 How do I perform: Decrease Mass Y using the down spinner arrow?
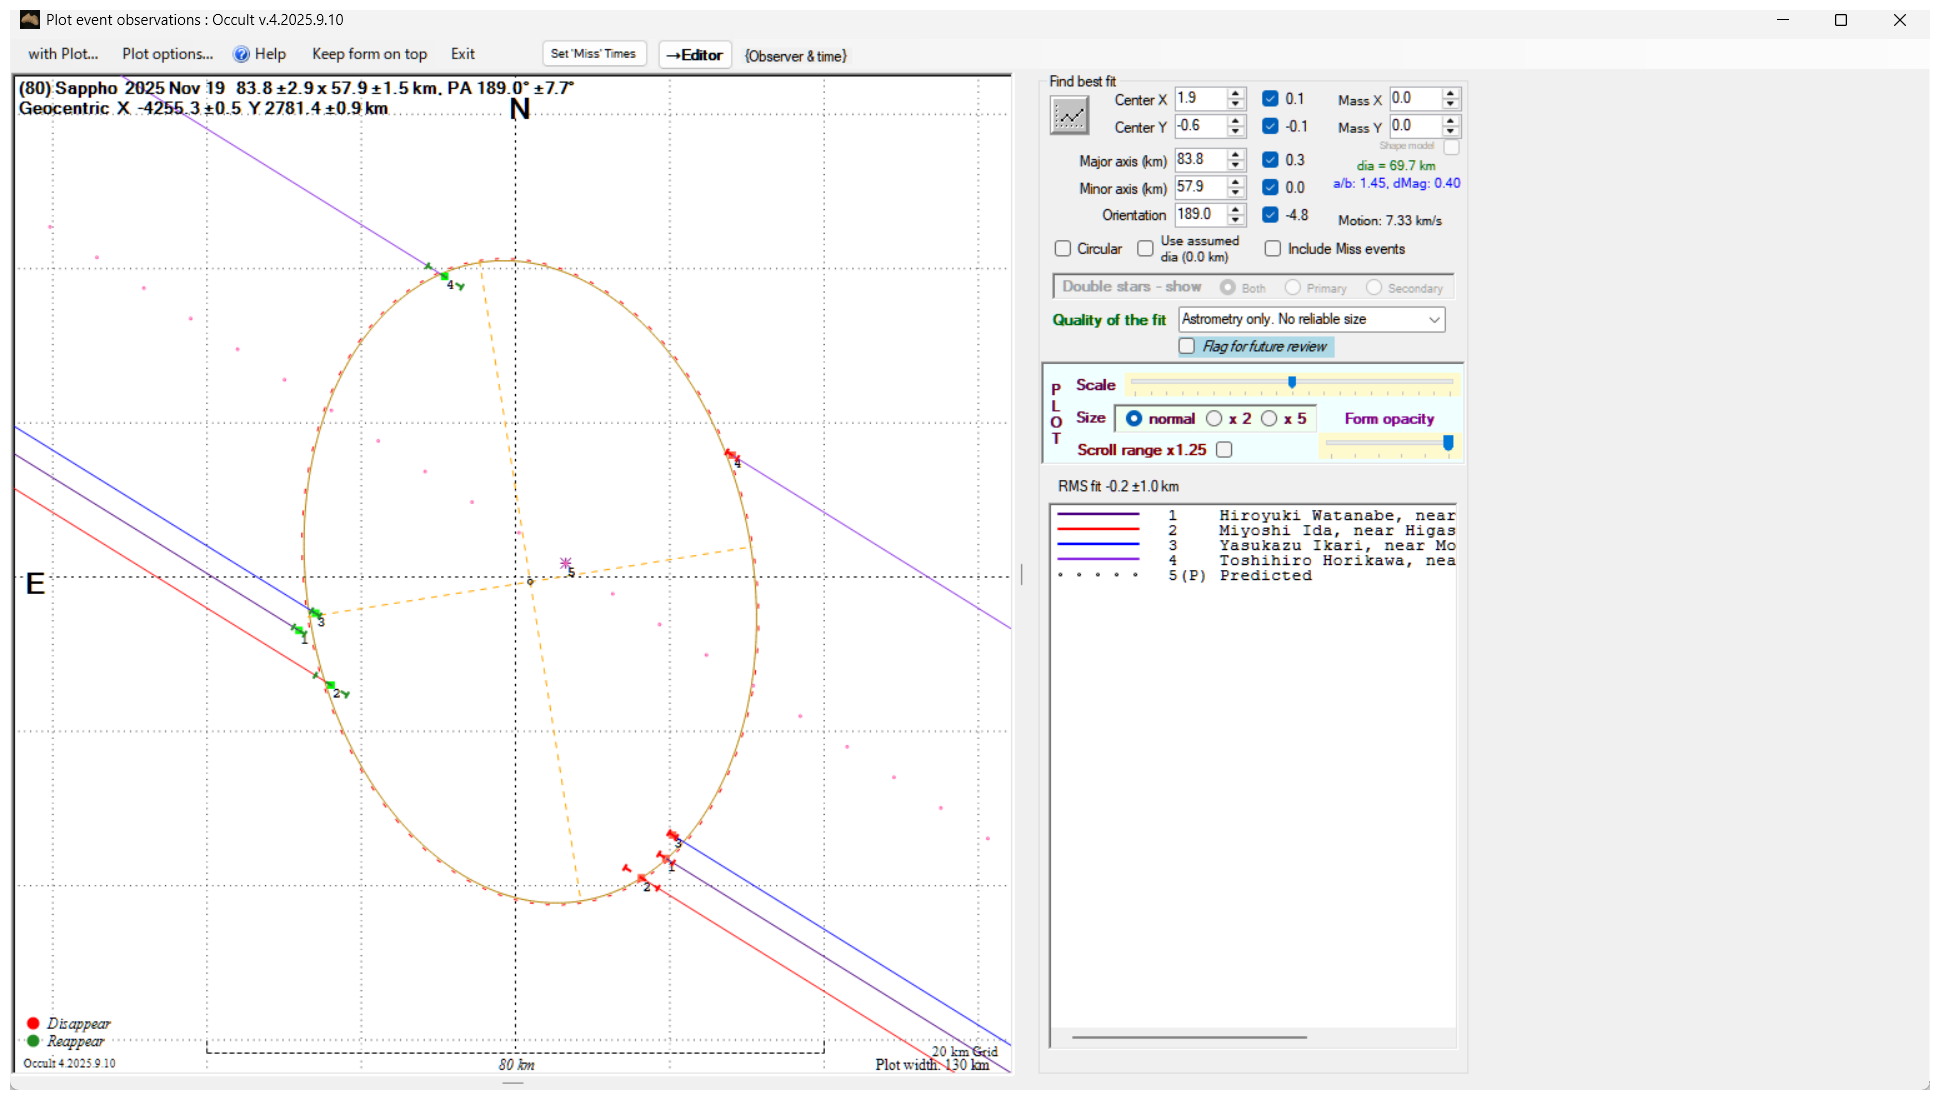(x=1451, y=132)
